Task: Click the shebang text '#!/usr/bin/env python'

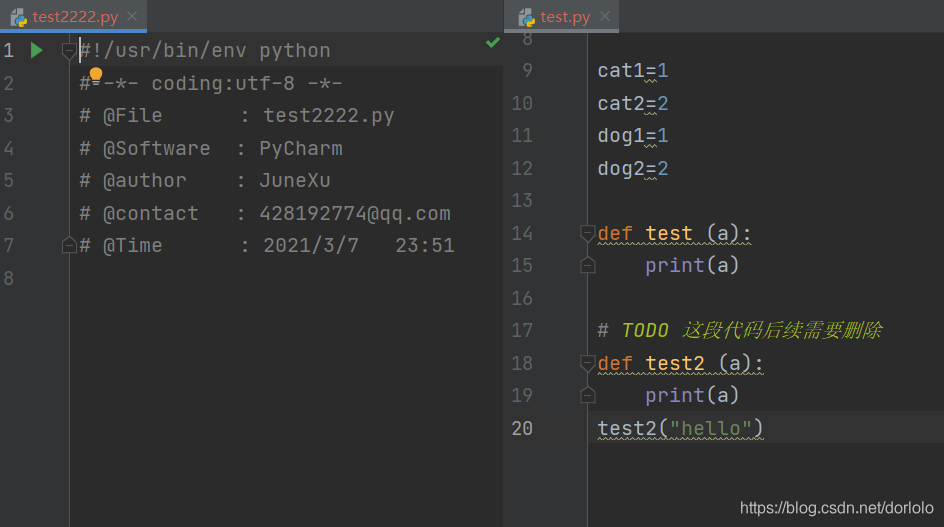Action: (205, 51)
